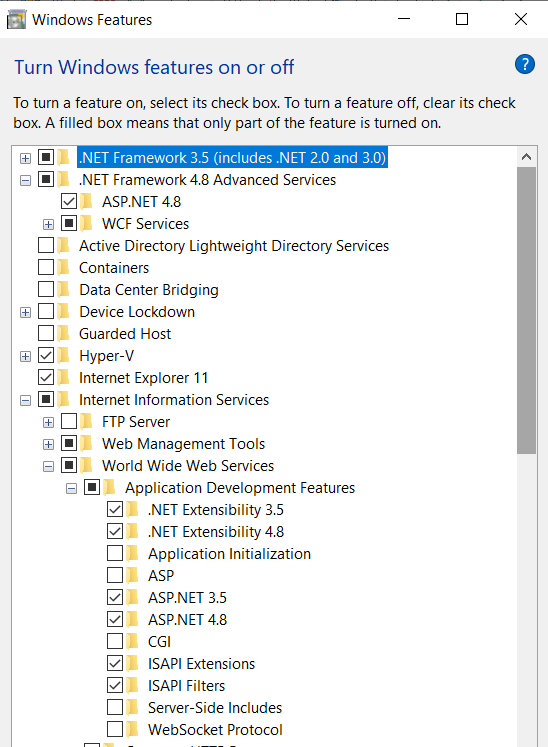Click the folder icon beside WebSocket Protocol
Viewport: 548px width, 747px height.
(x=132, y=729)
